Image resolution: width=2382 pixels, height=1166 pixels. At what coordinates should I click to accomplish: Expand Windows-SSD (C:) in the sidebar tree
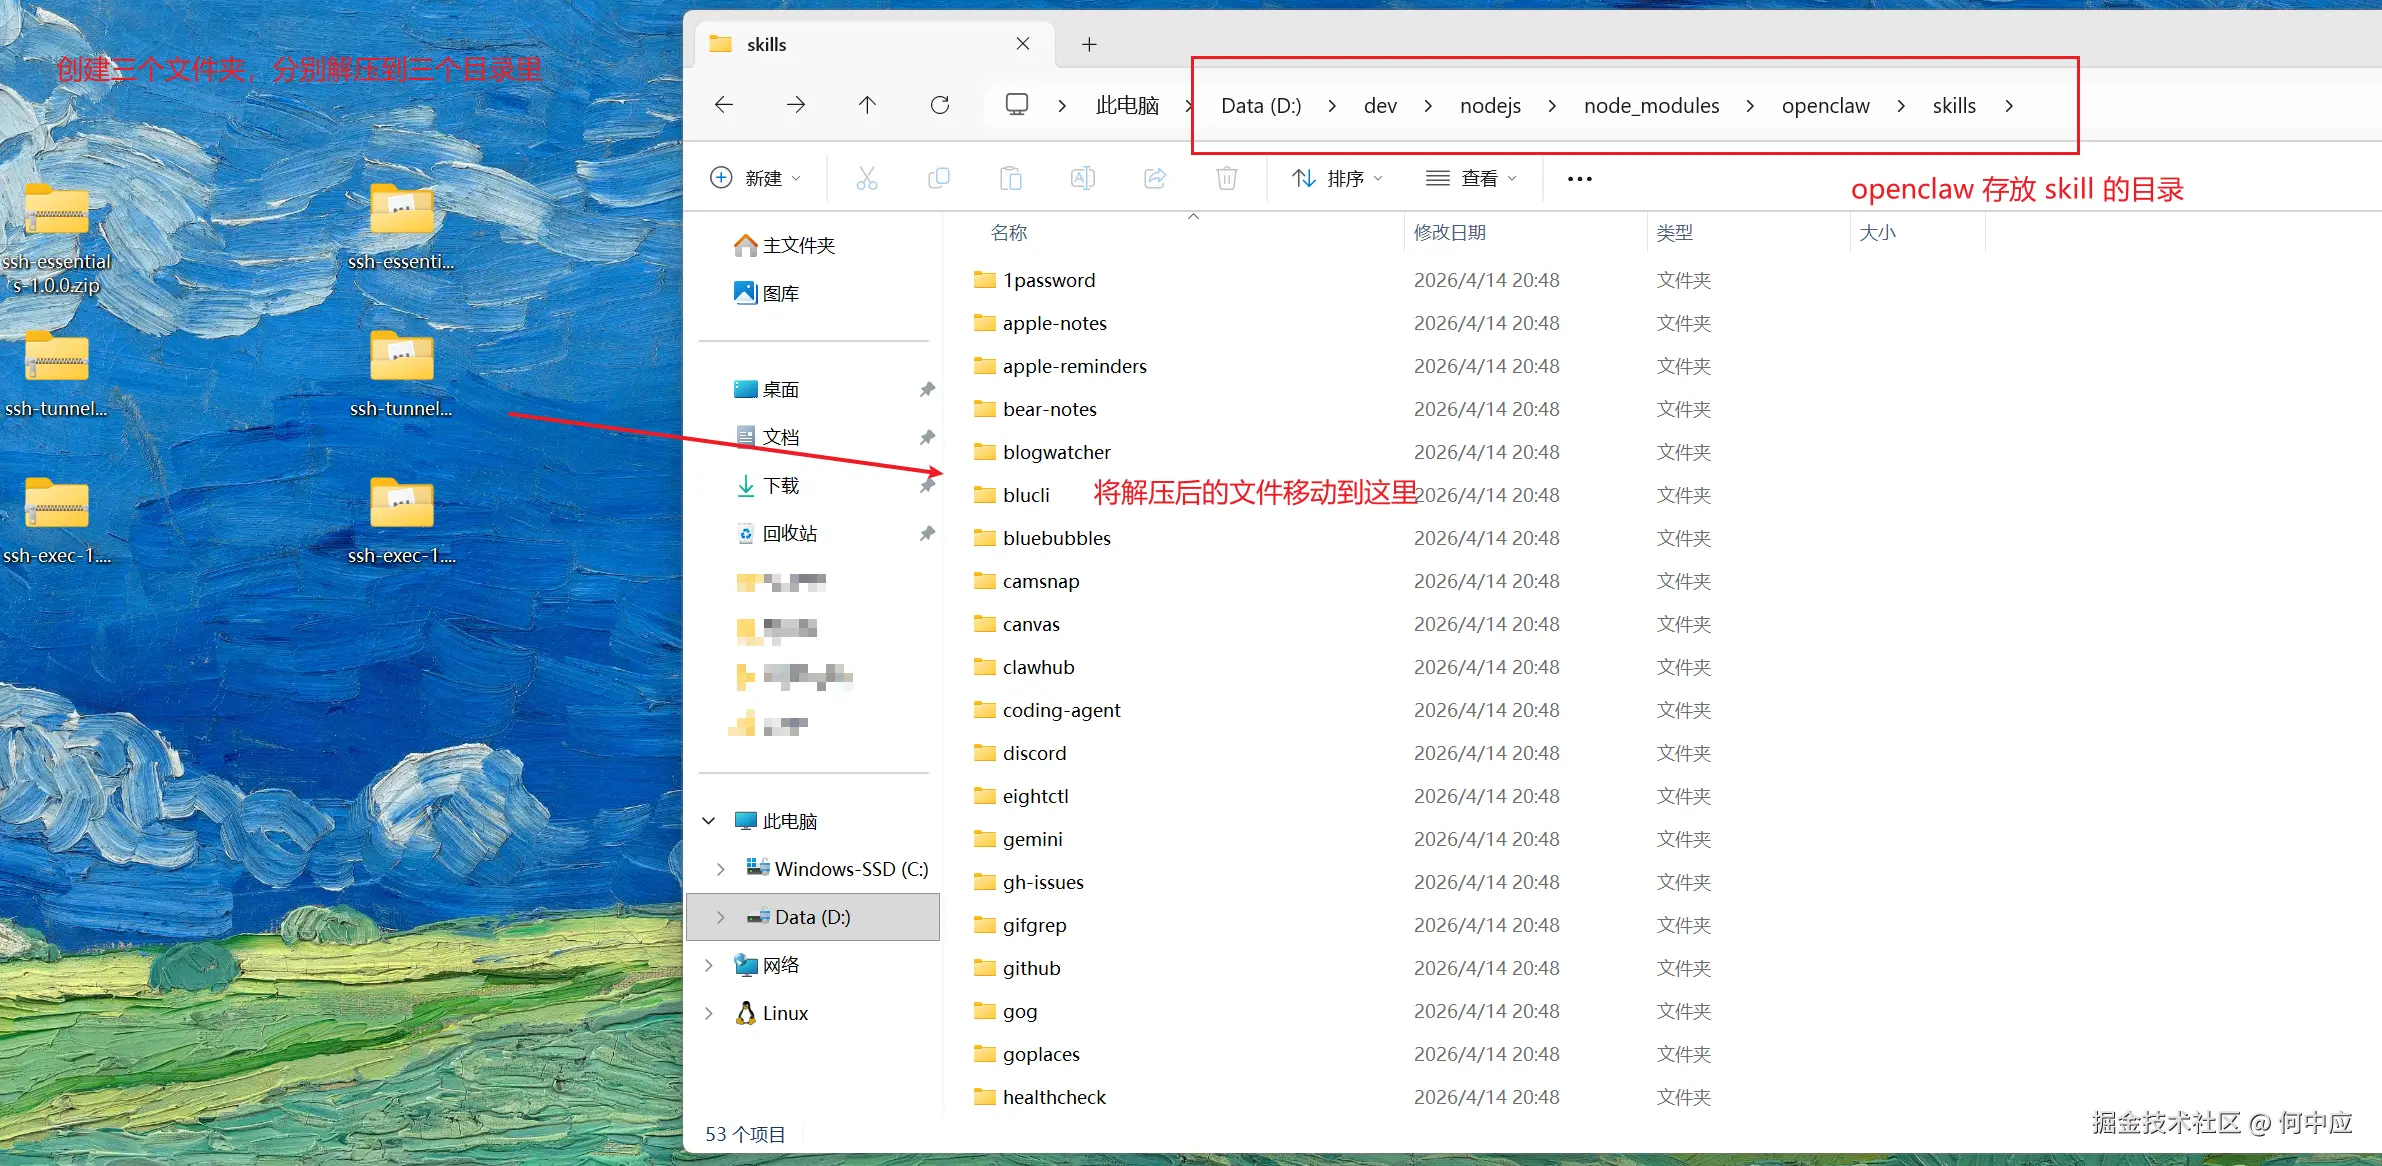point(721,868)
